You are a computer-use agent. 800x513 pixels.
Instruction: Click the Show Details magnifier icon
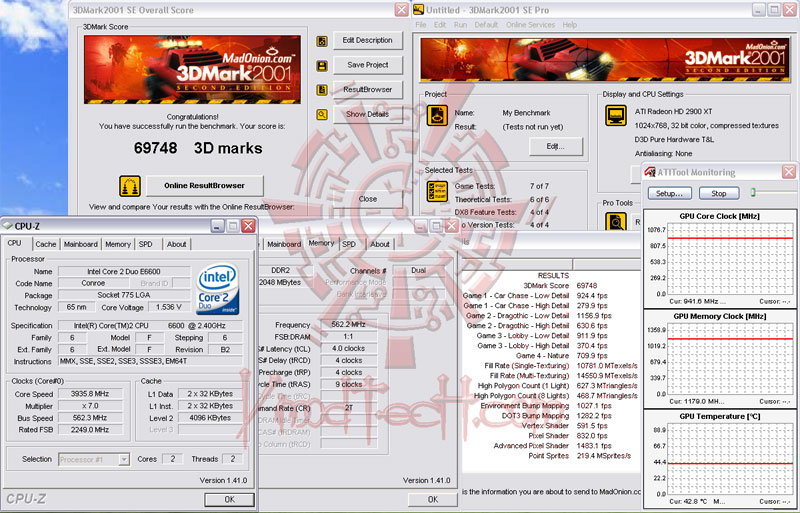click(322, 114)
